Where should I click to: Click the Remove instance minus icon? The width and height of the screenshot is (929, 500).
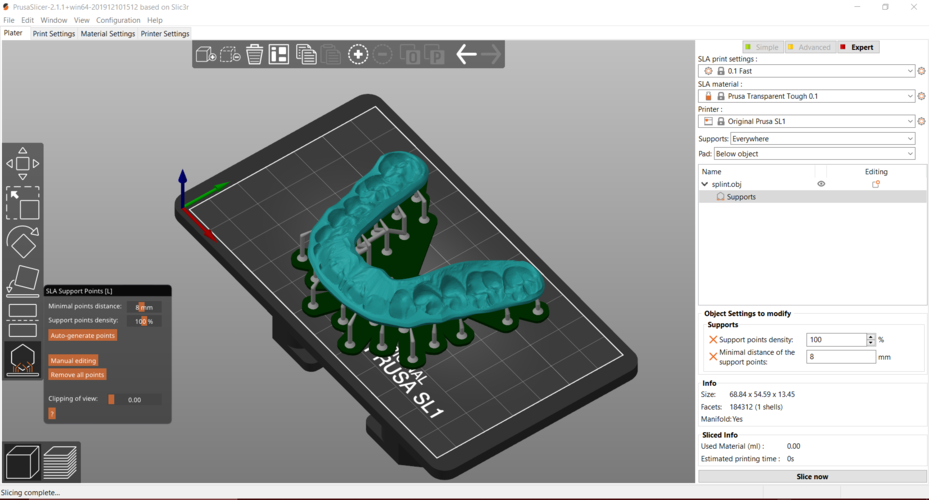[383, 55]
